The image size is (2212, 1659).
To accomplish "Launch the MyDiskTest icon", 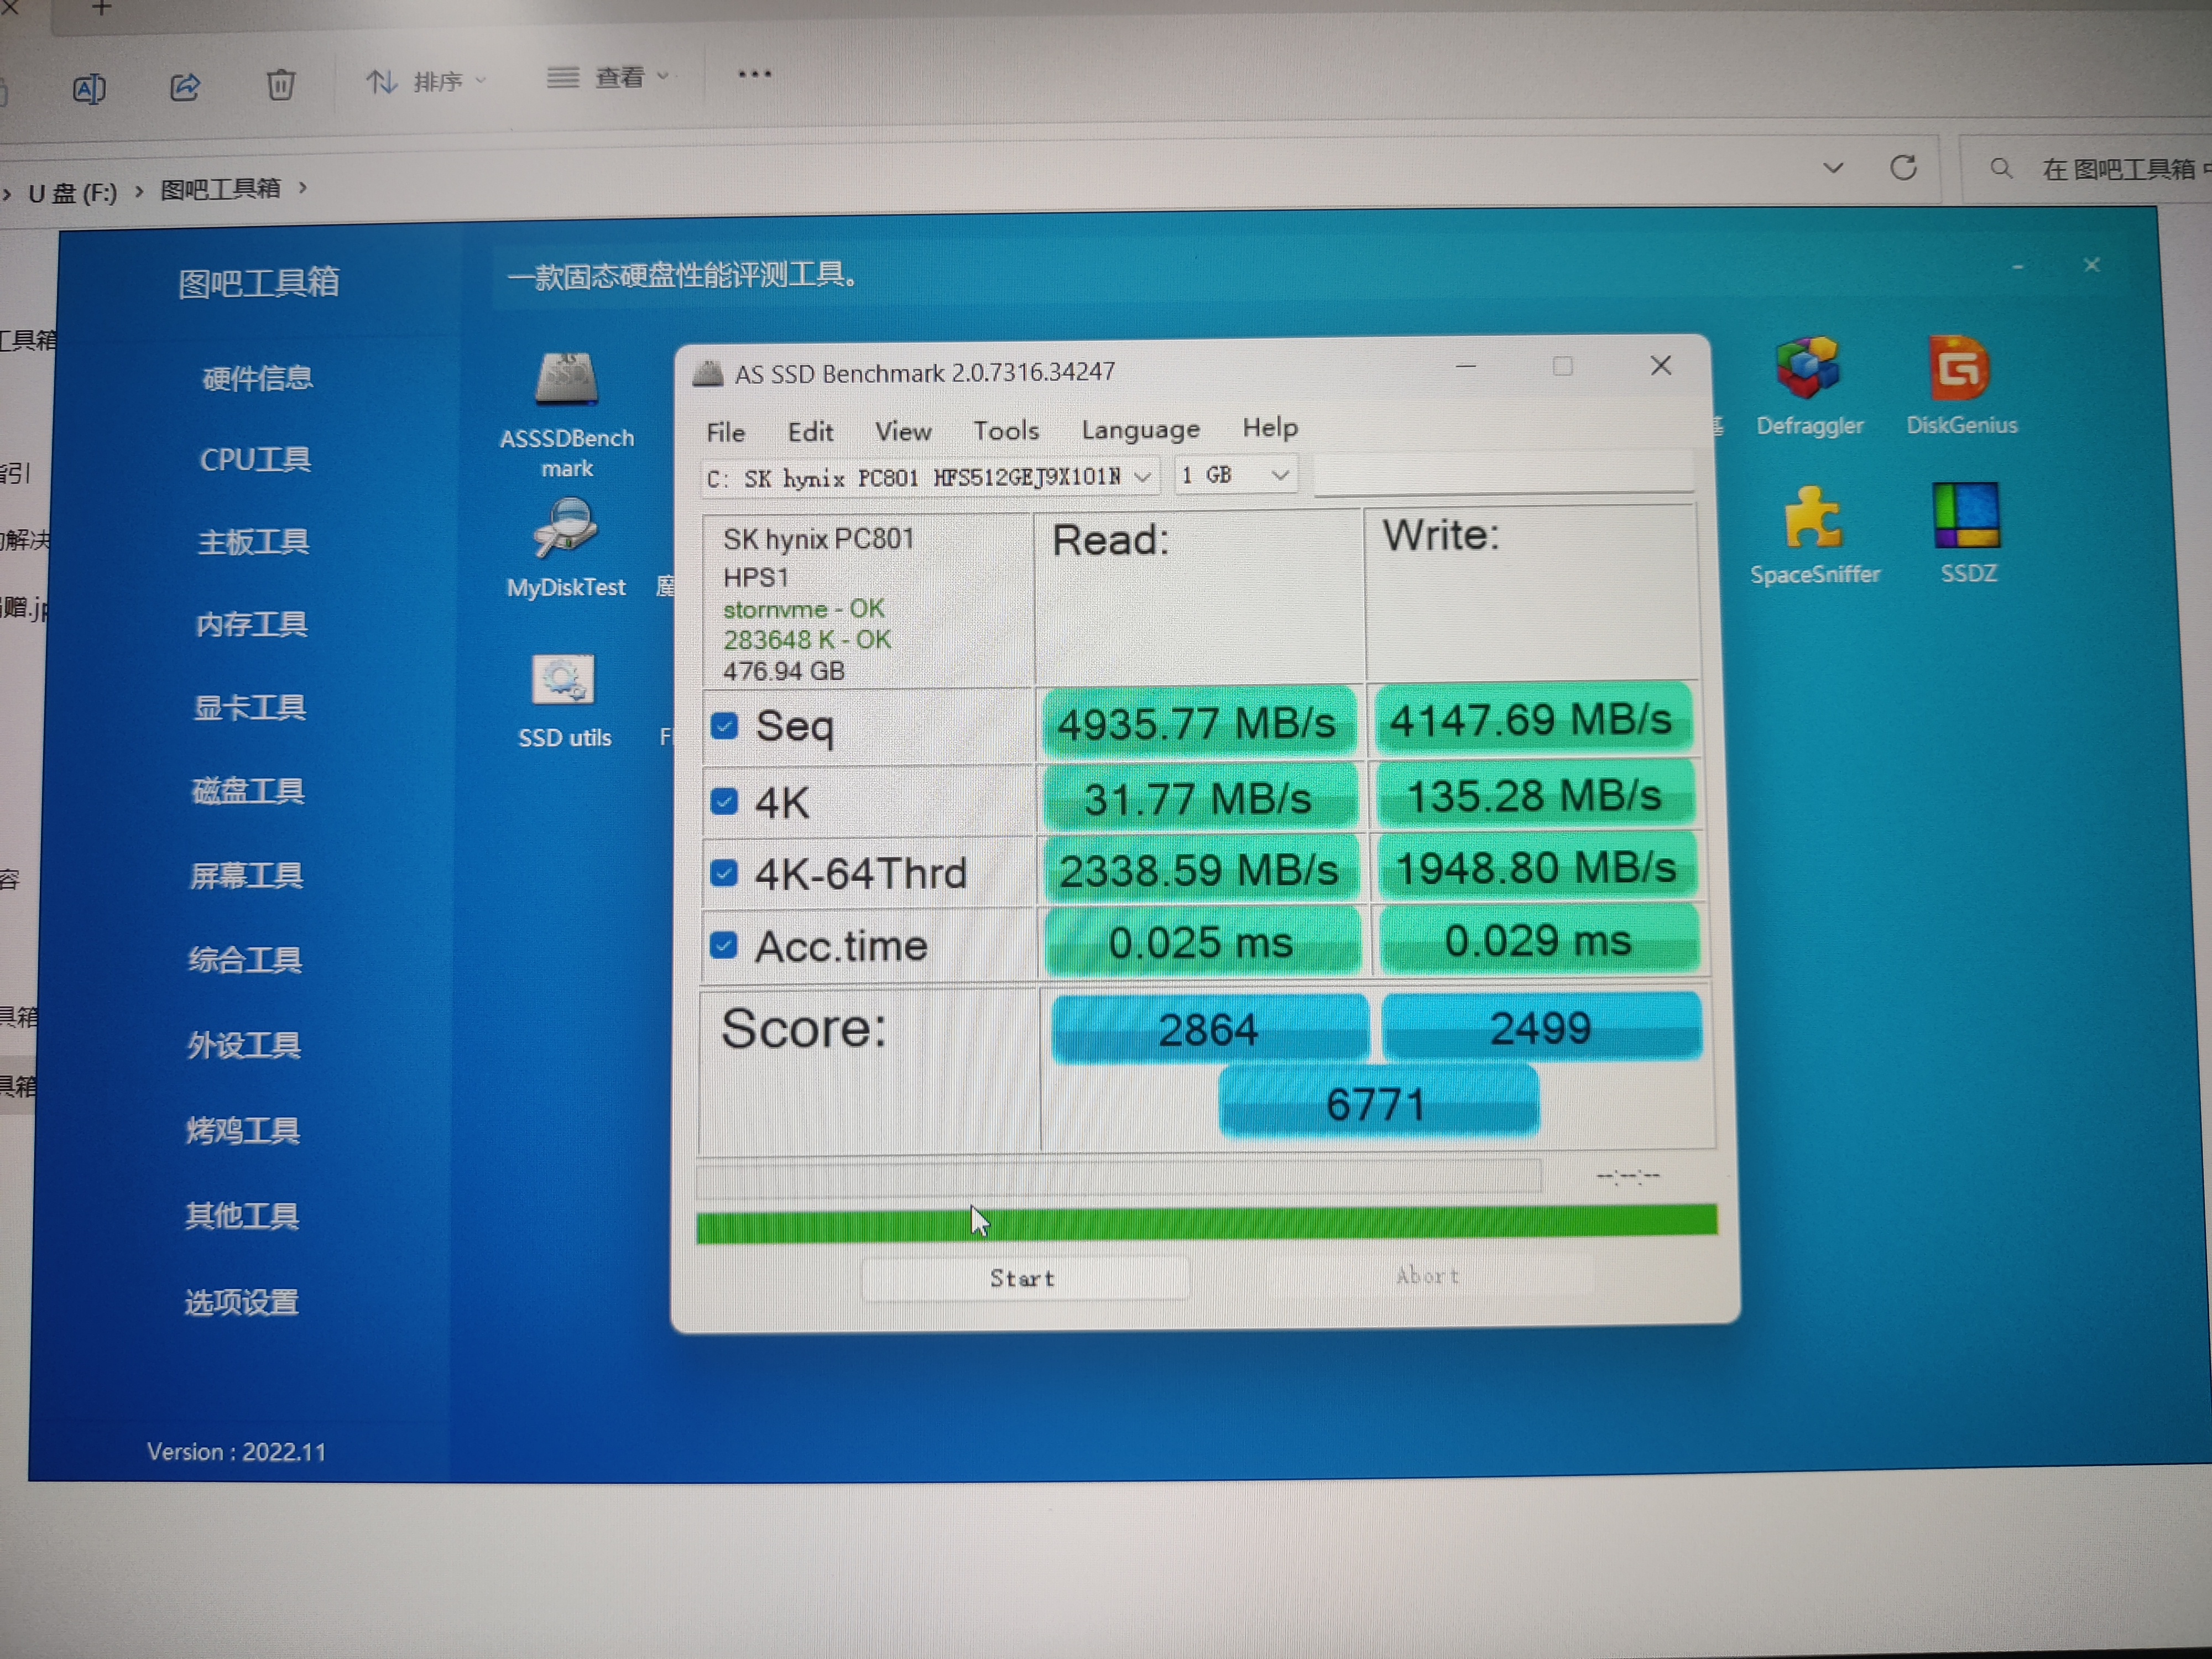I will click(x=566, y=528).
